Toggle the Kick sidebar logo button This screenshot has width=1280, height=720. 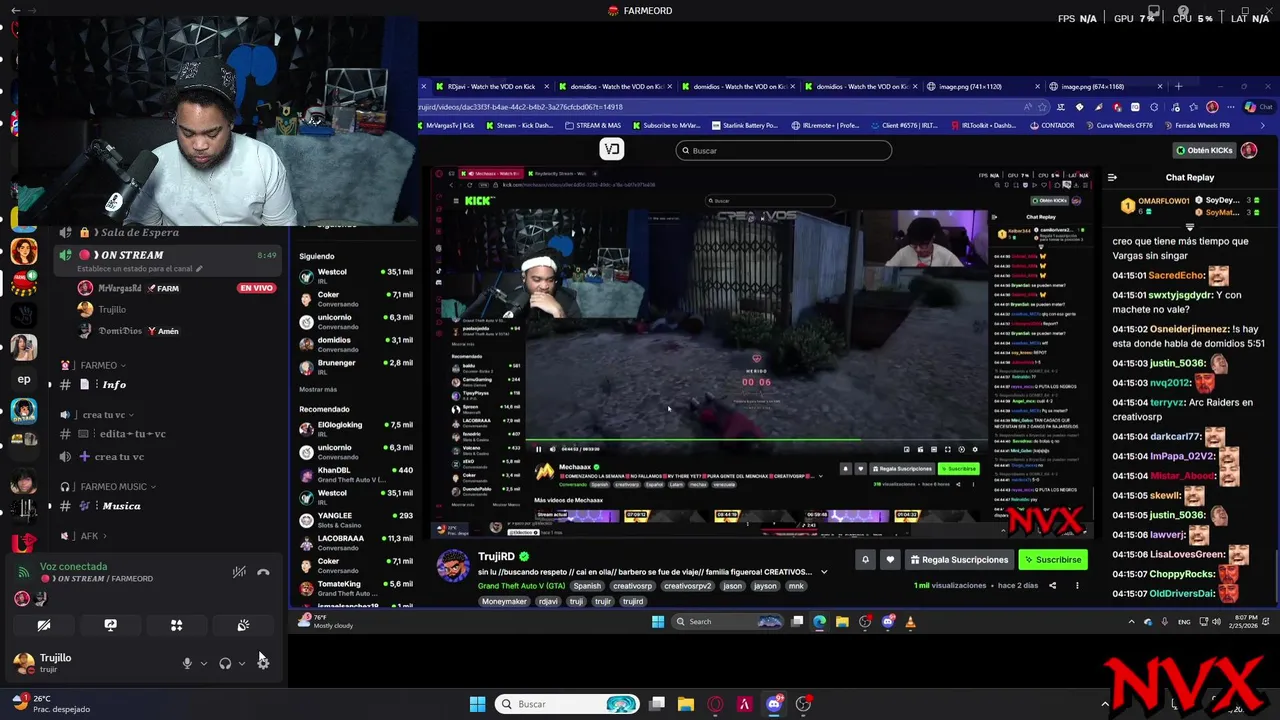611,150
